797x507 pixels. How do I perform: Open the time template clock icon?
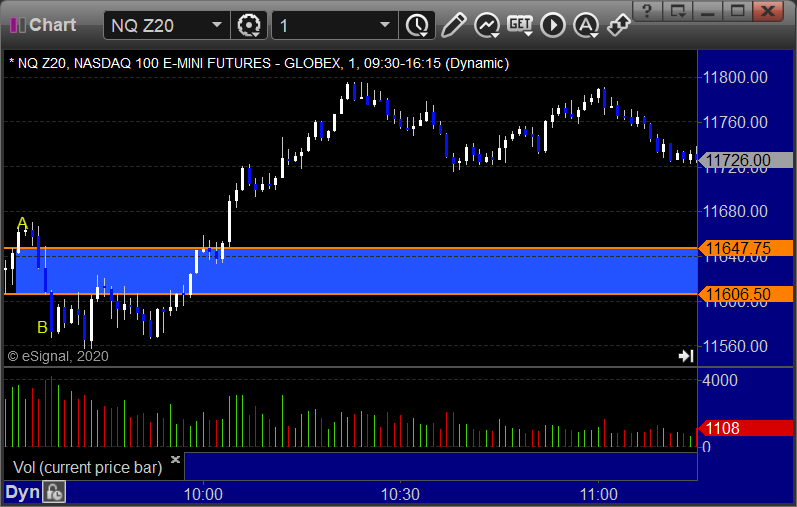pos(417,25)
